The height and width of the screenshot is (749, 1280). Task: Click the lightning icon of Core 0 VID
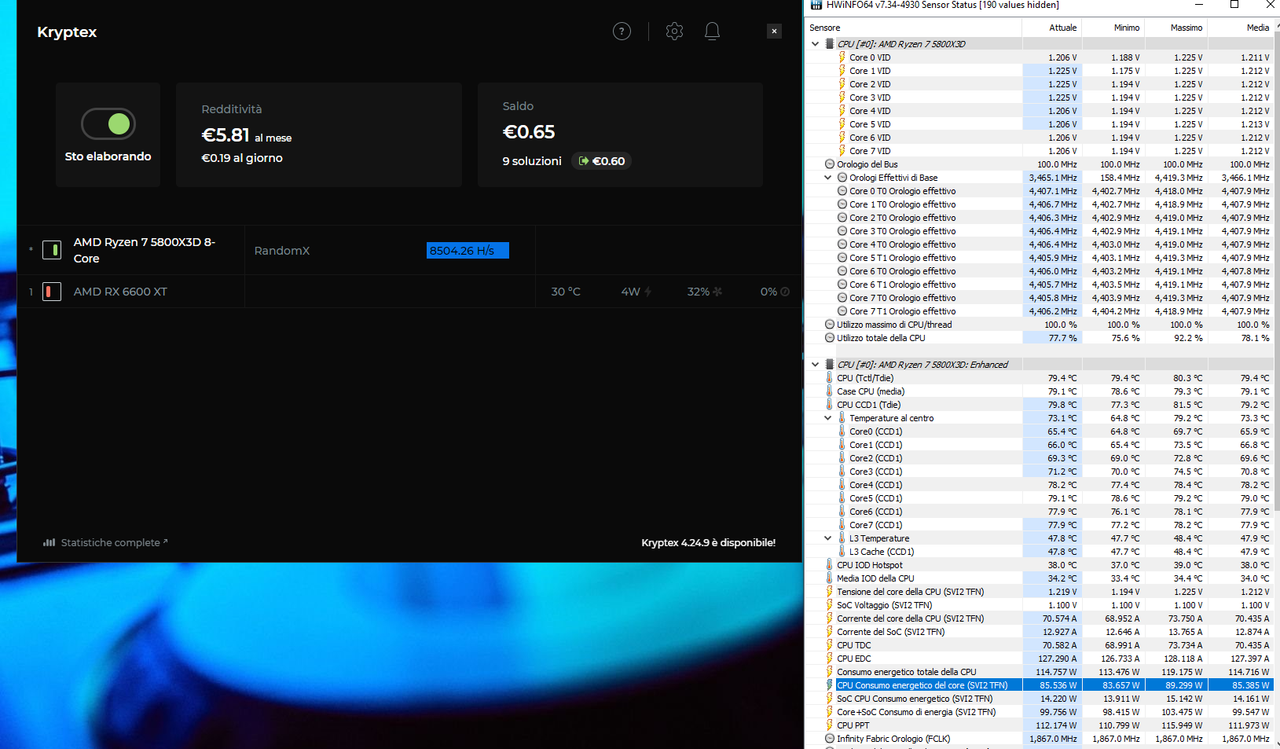(842, 57)
